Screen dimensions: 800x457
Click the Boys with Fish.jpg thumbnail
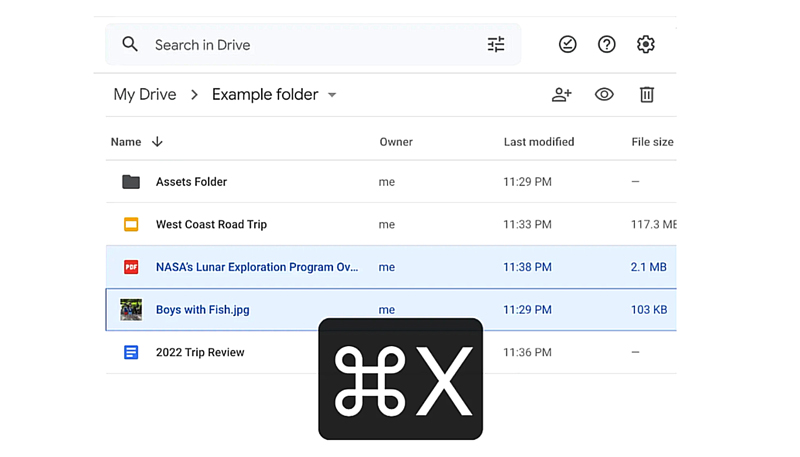131,310
